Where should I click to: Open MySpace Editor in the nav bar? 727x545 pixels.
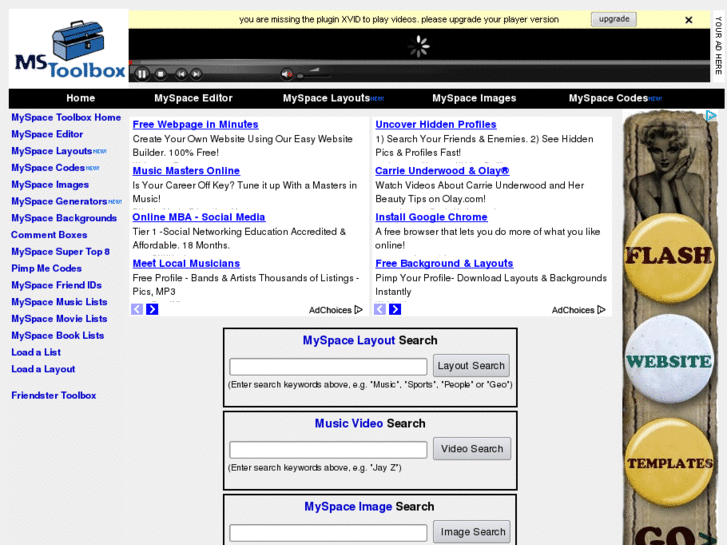[193, 98]
